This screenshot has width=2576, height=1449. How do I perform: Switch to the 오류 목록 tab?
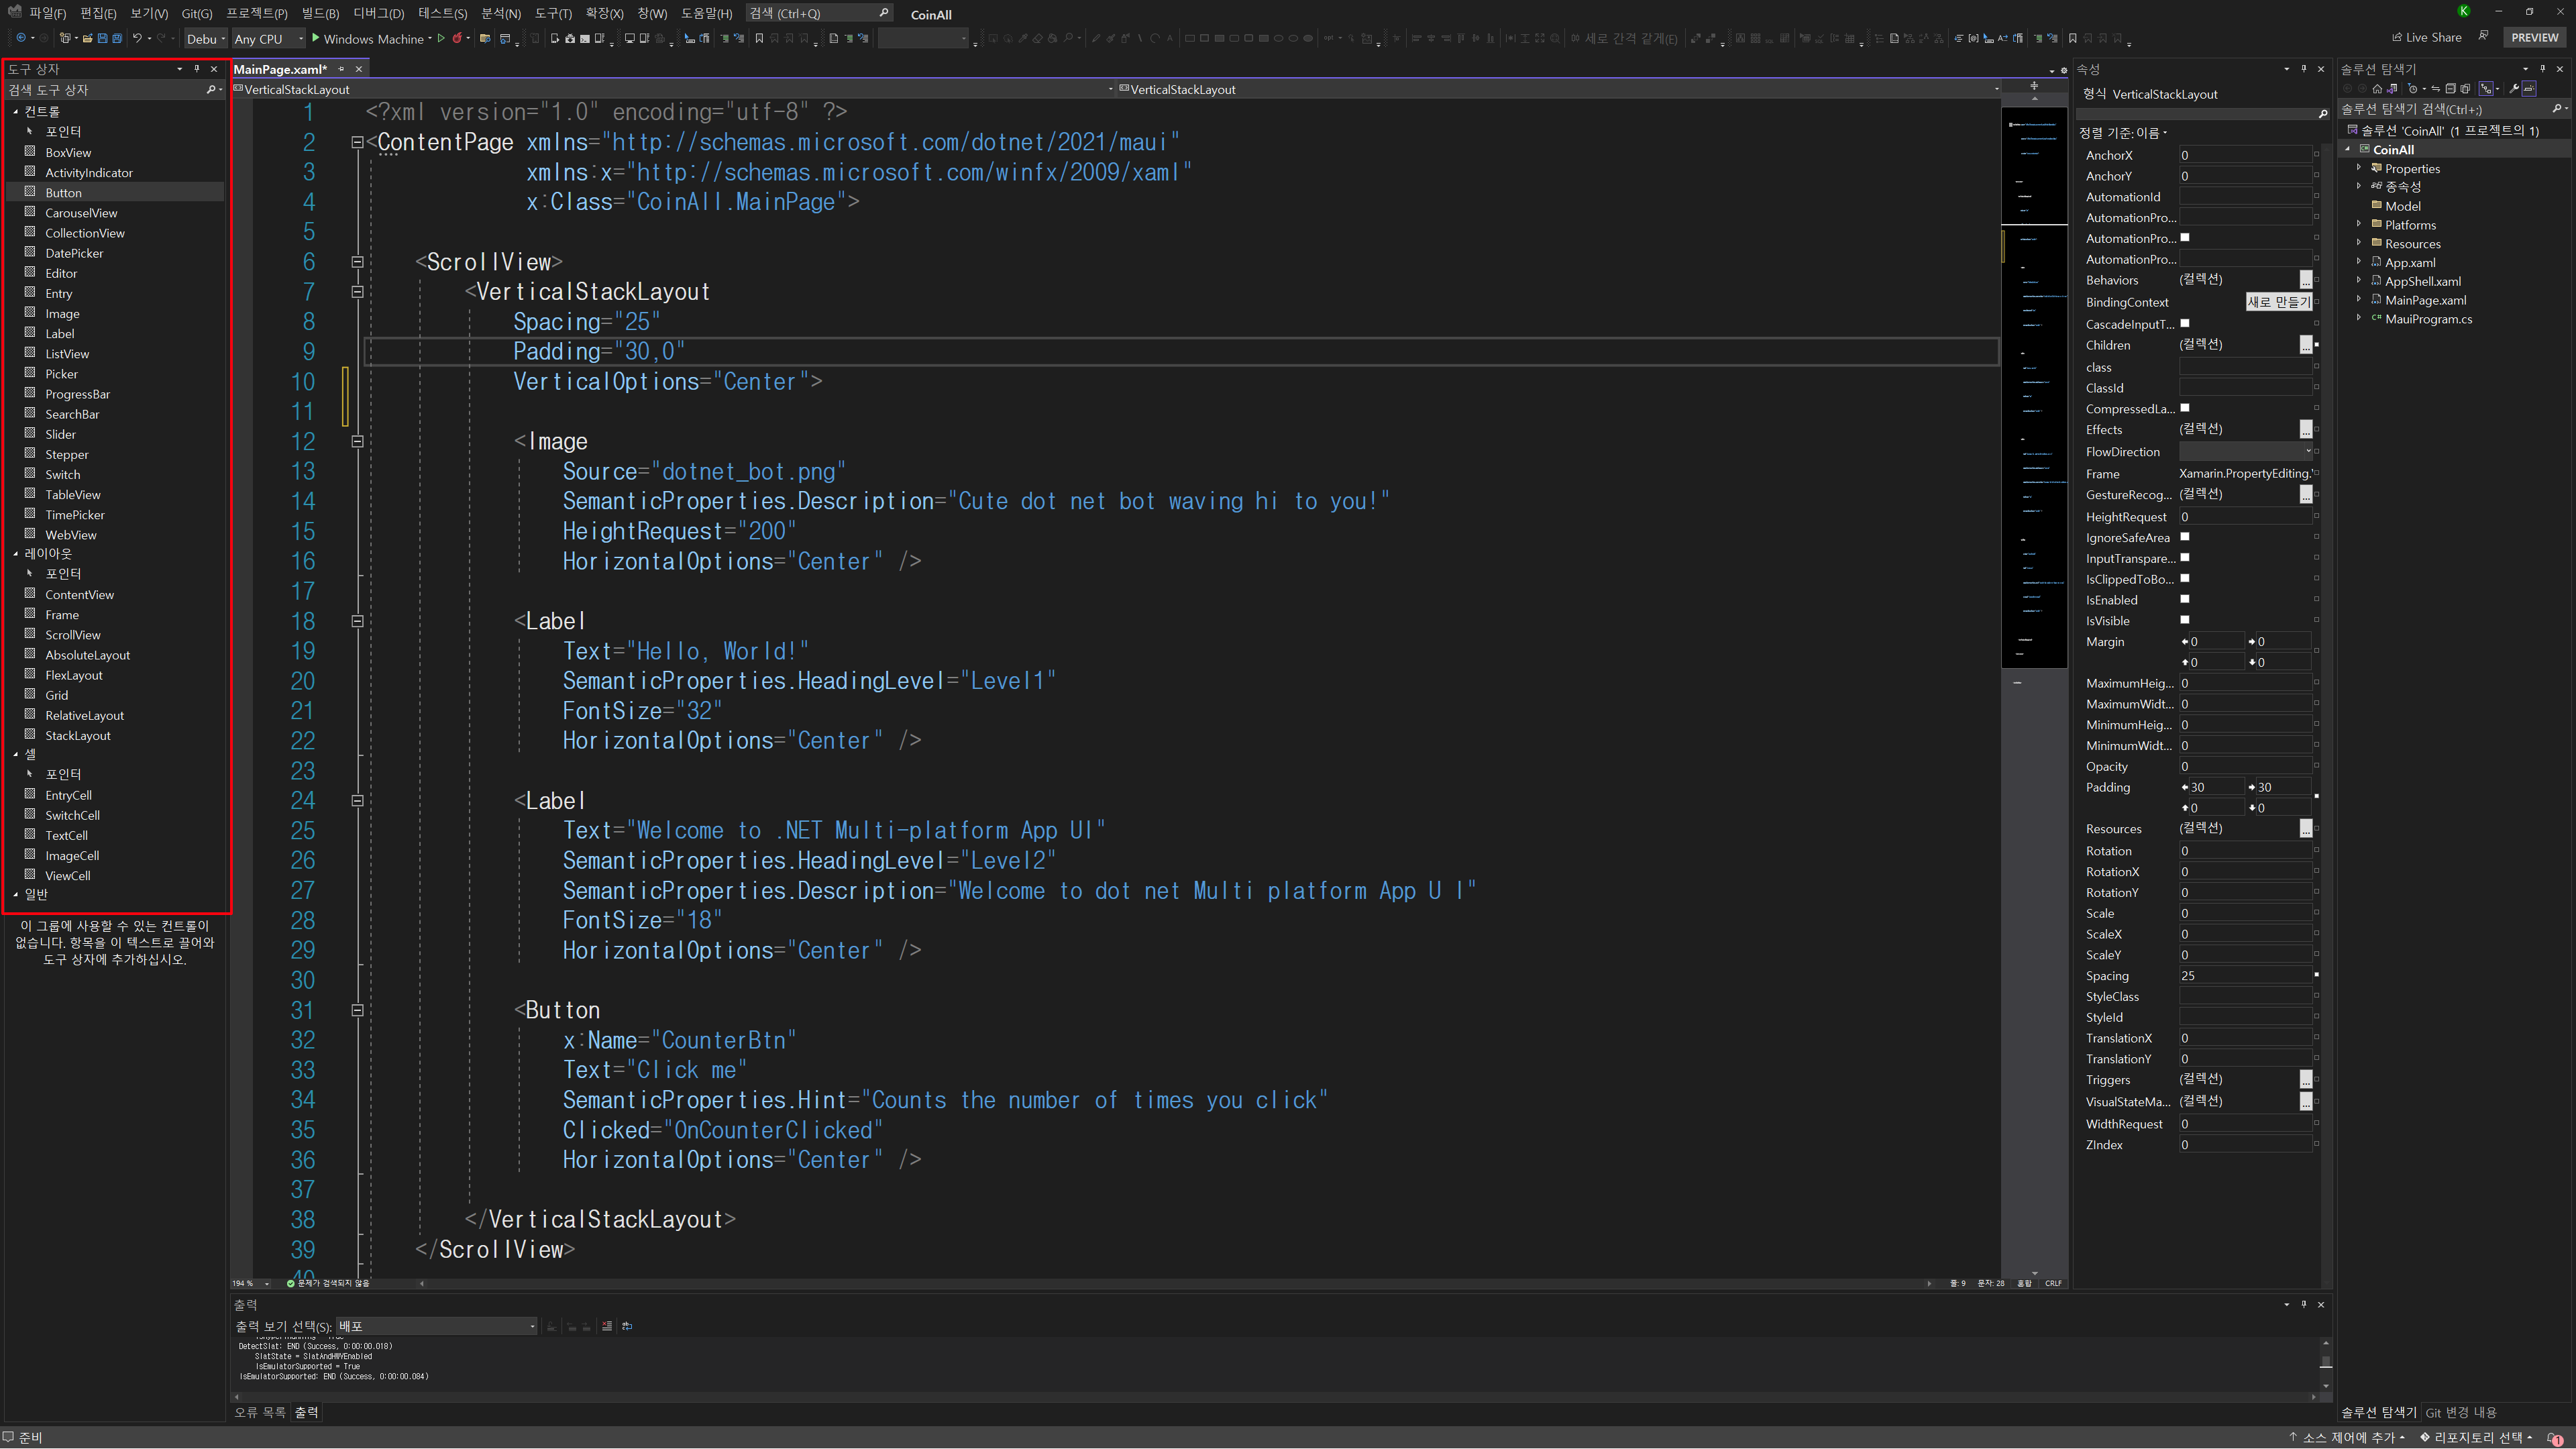(x=259, y=1413)
